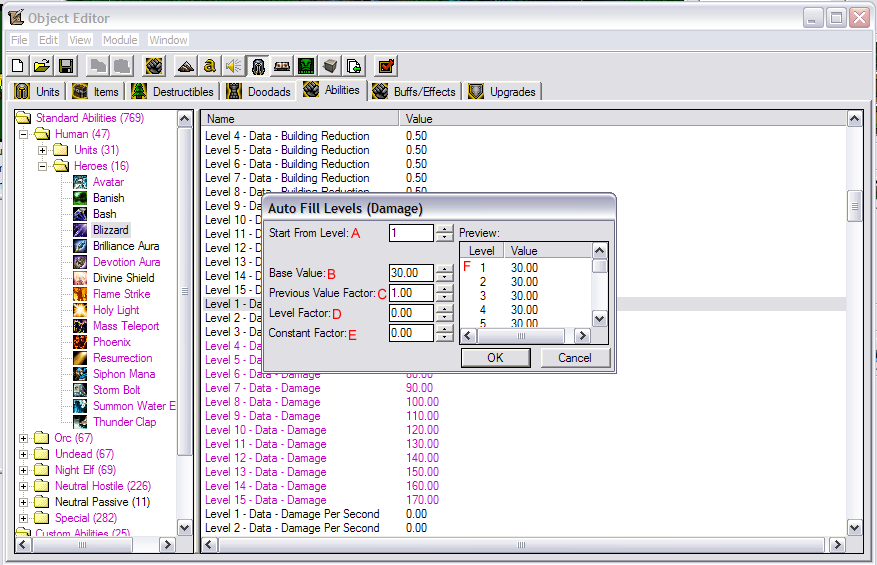Screen dimensions: 877x565
Task: Open the Object Manager box icon
Action: point(330,66)
